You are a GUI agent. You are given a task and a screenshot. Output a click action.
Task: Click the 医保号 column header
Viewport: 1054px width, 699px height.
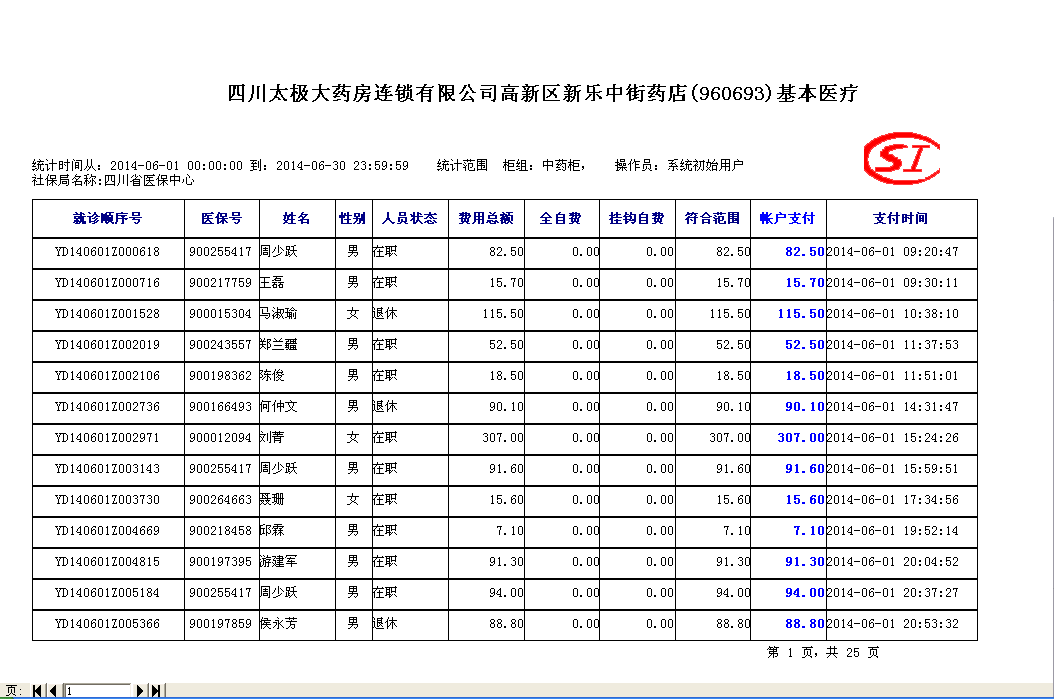click(221, 218)
